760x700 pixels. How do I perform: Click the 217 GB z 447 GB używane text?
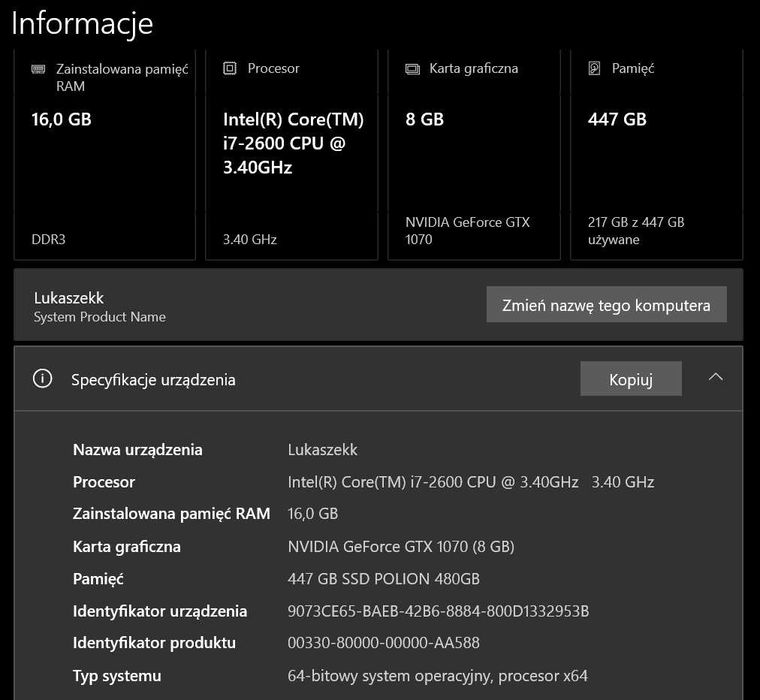636,230
